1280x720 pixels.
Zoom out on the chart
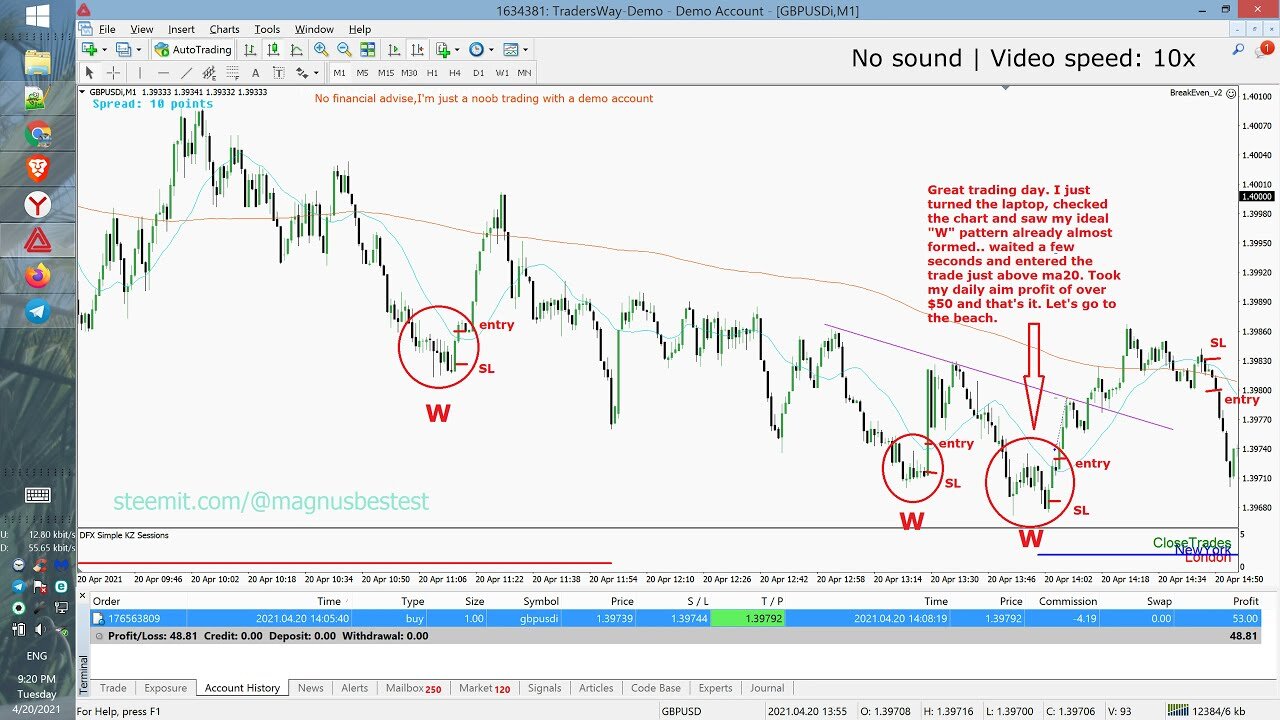(344, 49)
